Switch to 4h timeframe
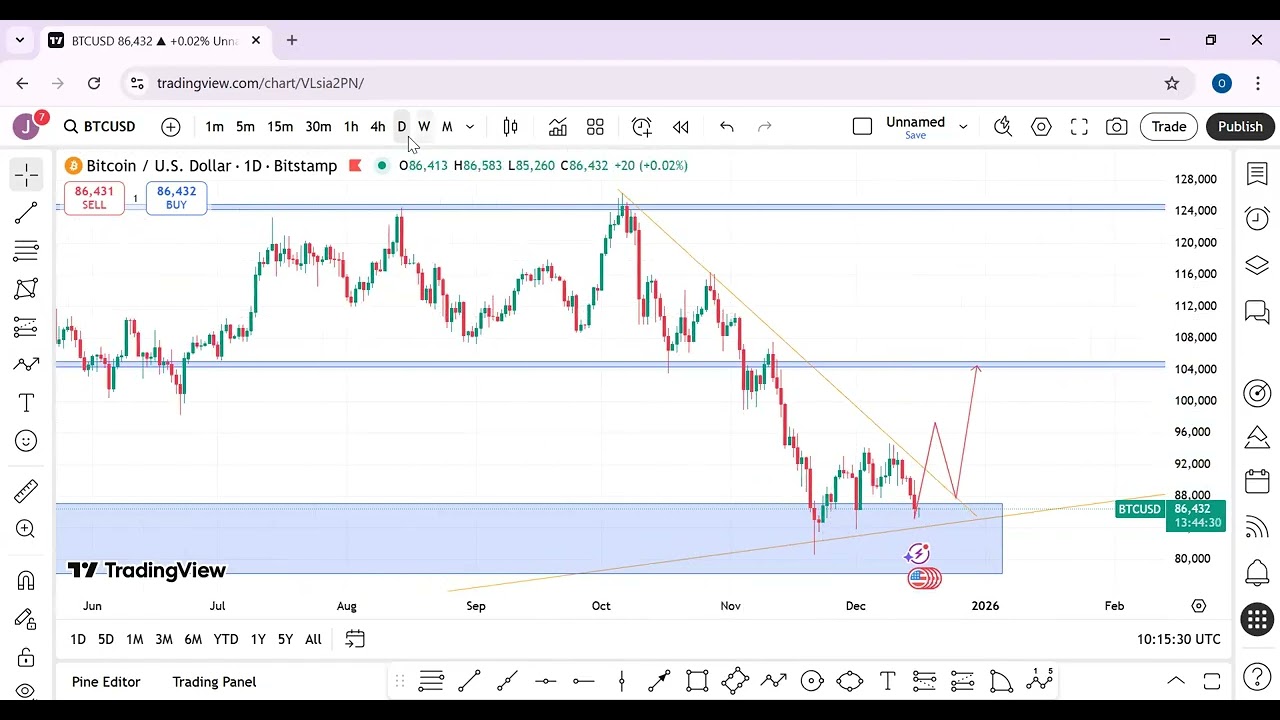The image size is (1280, 720). coord(377,127)
